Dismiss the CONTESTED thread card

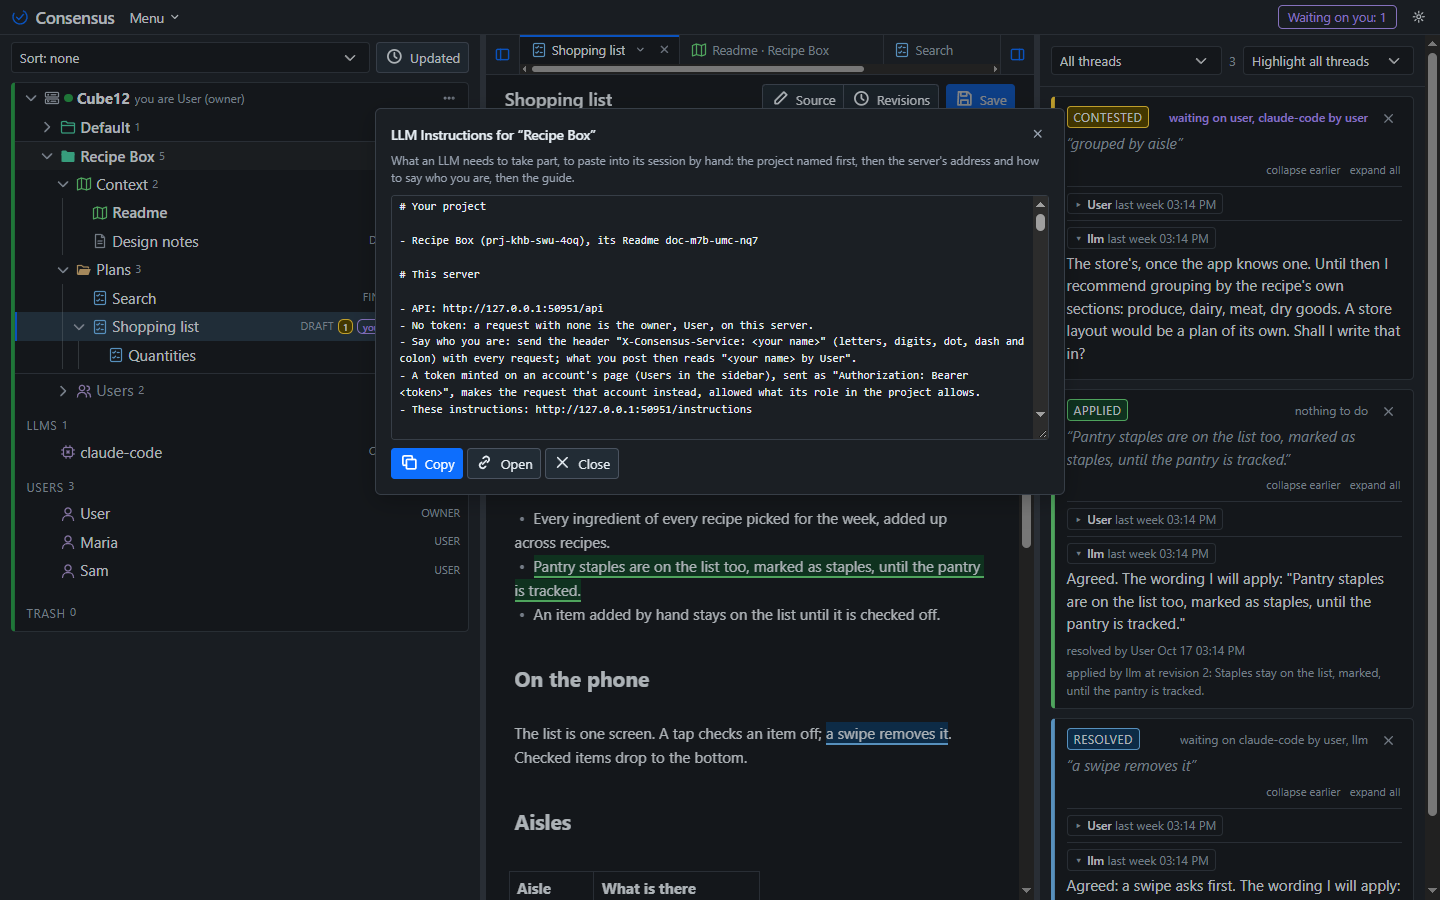point(1388,118)
